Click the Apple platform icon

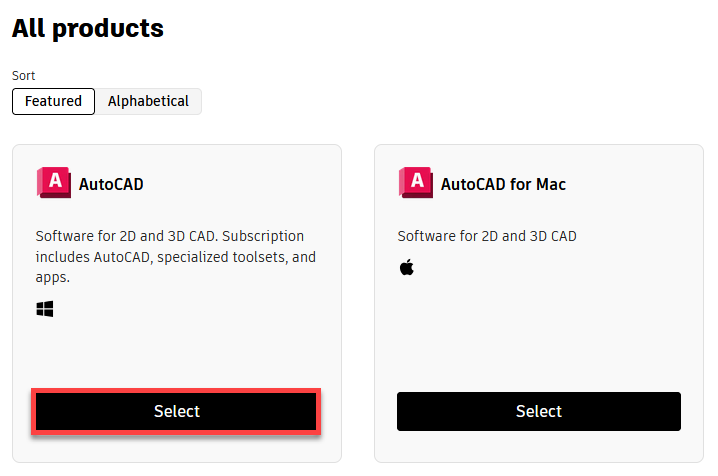pyautogui.click(x=407, y=267)
